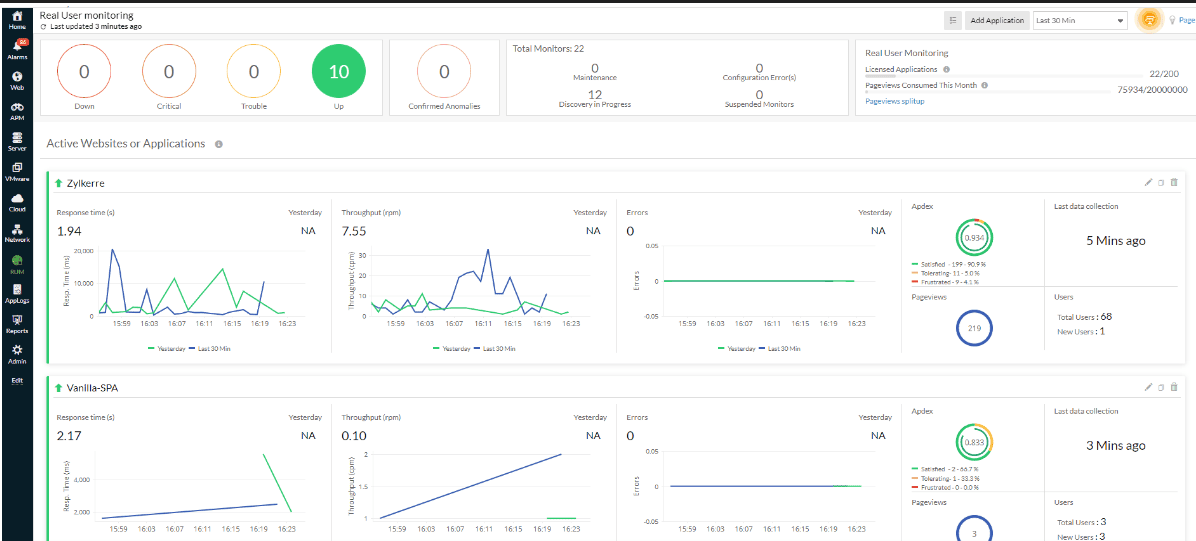Delete the Zylkerre application via trash icon
This screenshot has height=541, width=1196.
pyautogui.click(x=1174, y=182)
